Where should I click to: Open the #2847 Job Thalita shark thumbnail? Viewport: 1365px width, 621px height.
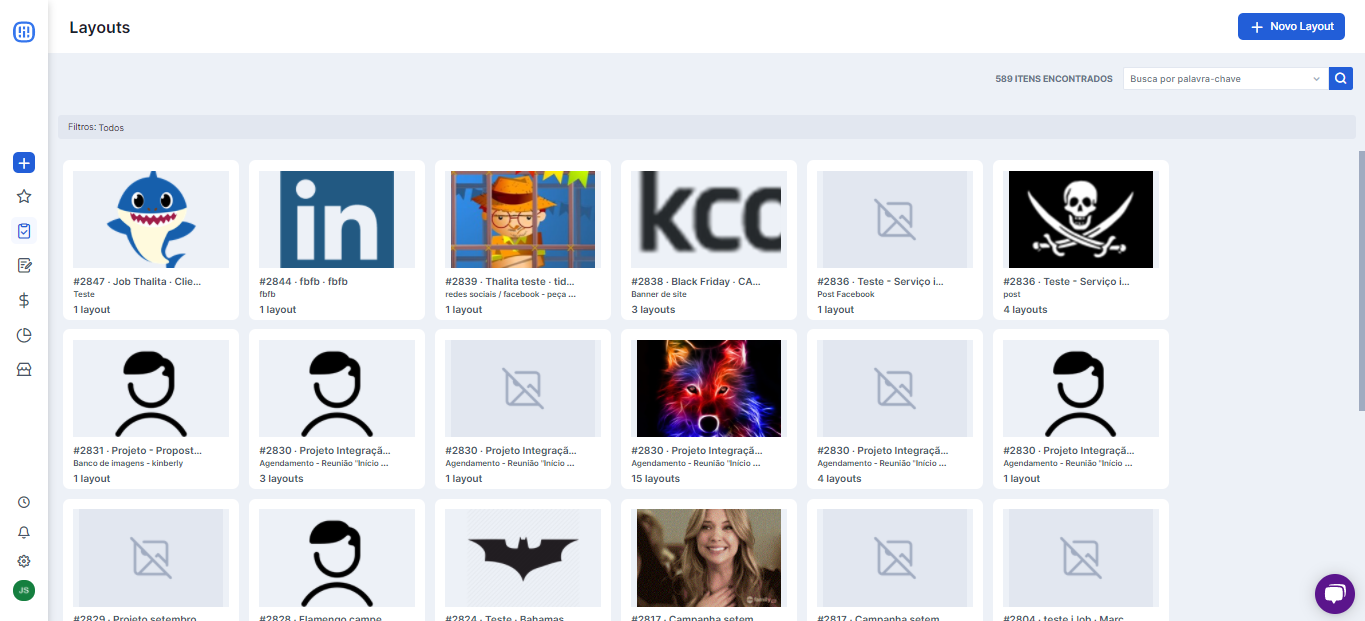pos(151,219)
